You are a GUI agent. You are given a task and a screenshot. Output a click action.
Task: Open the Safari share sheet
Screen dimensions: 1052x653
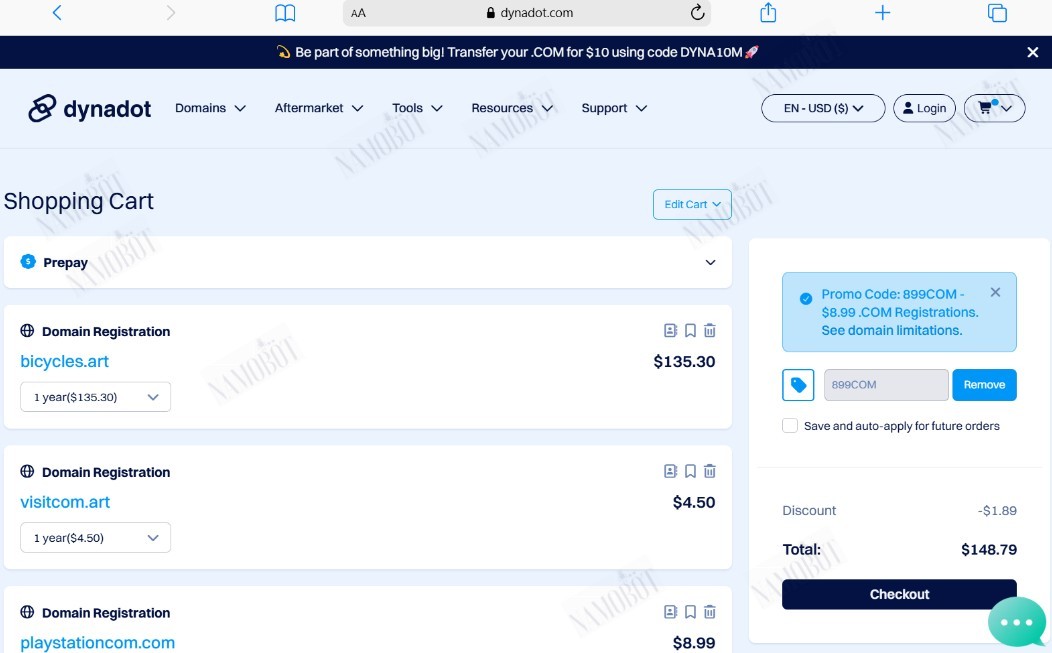pos(768,12)
